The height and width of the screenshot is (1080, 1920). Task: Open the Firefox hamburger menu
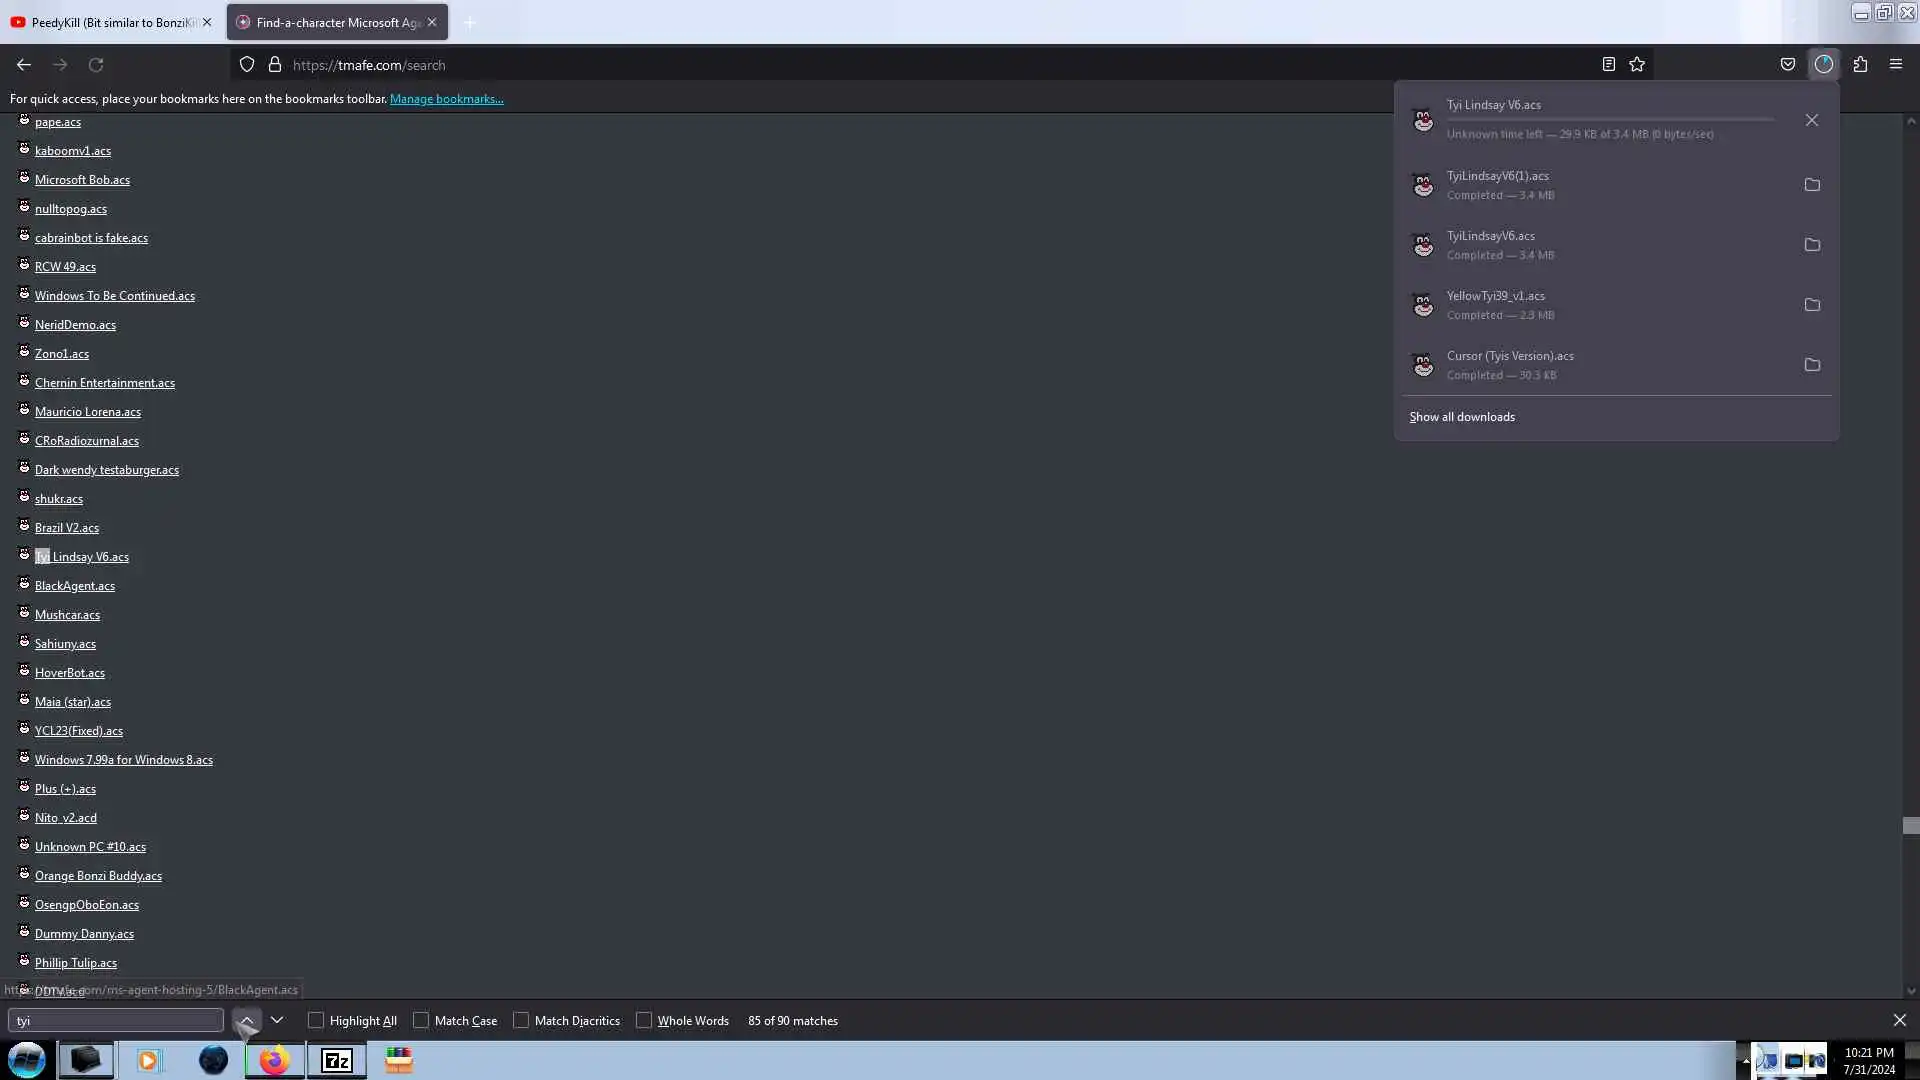(1896, 64)
